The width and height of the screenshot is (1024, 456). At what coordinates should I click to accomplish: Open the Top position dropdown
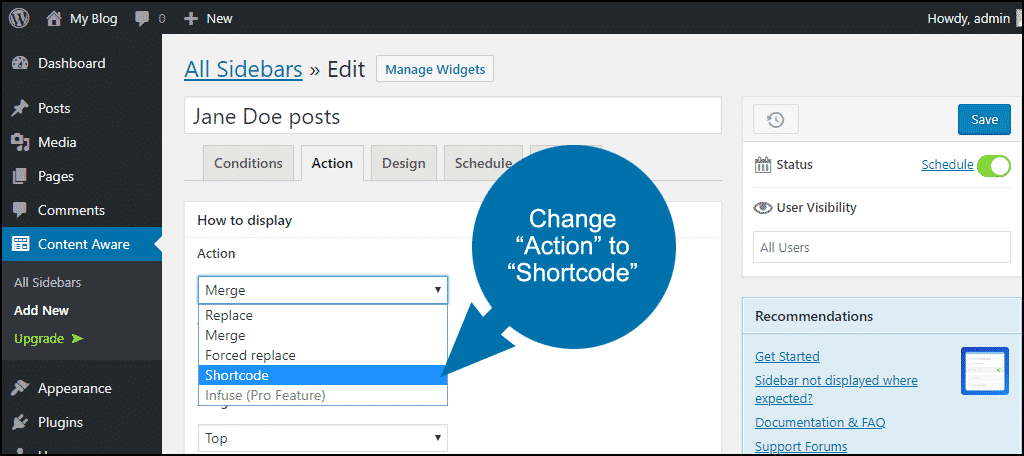(323, 438)
